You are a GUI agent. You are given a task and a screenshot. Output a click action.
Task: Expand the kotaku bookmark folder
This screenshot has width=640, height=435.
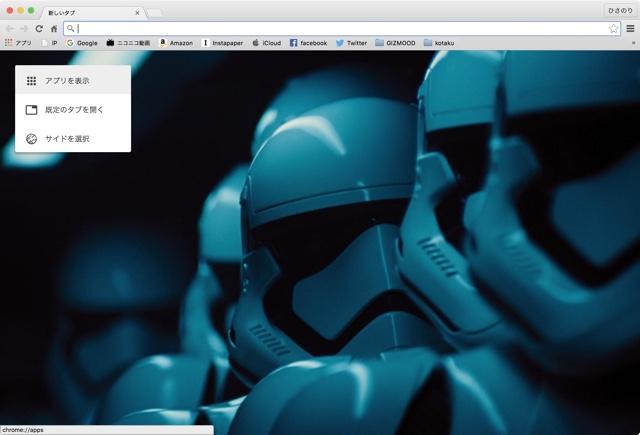coord(439,43)
